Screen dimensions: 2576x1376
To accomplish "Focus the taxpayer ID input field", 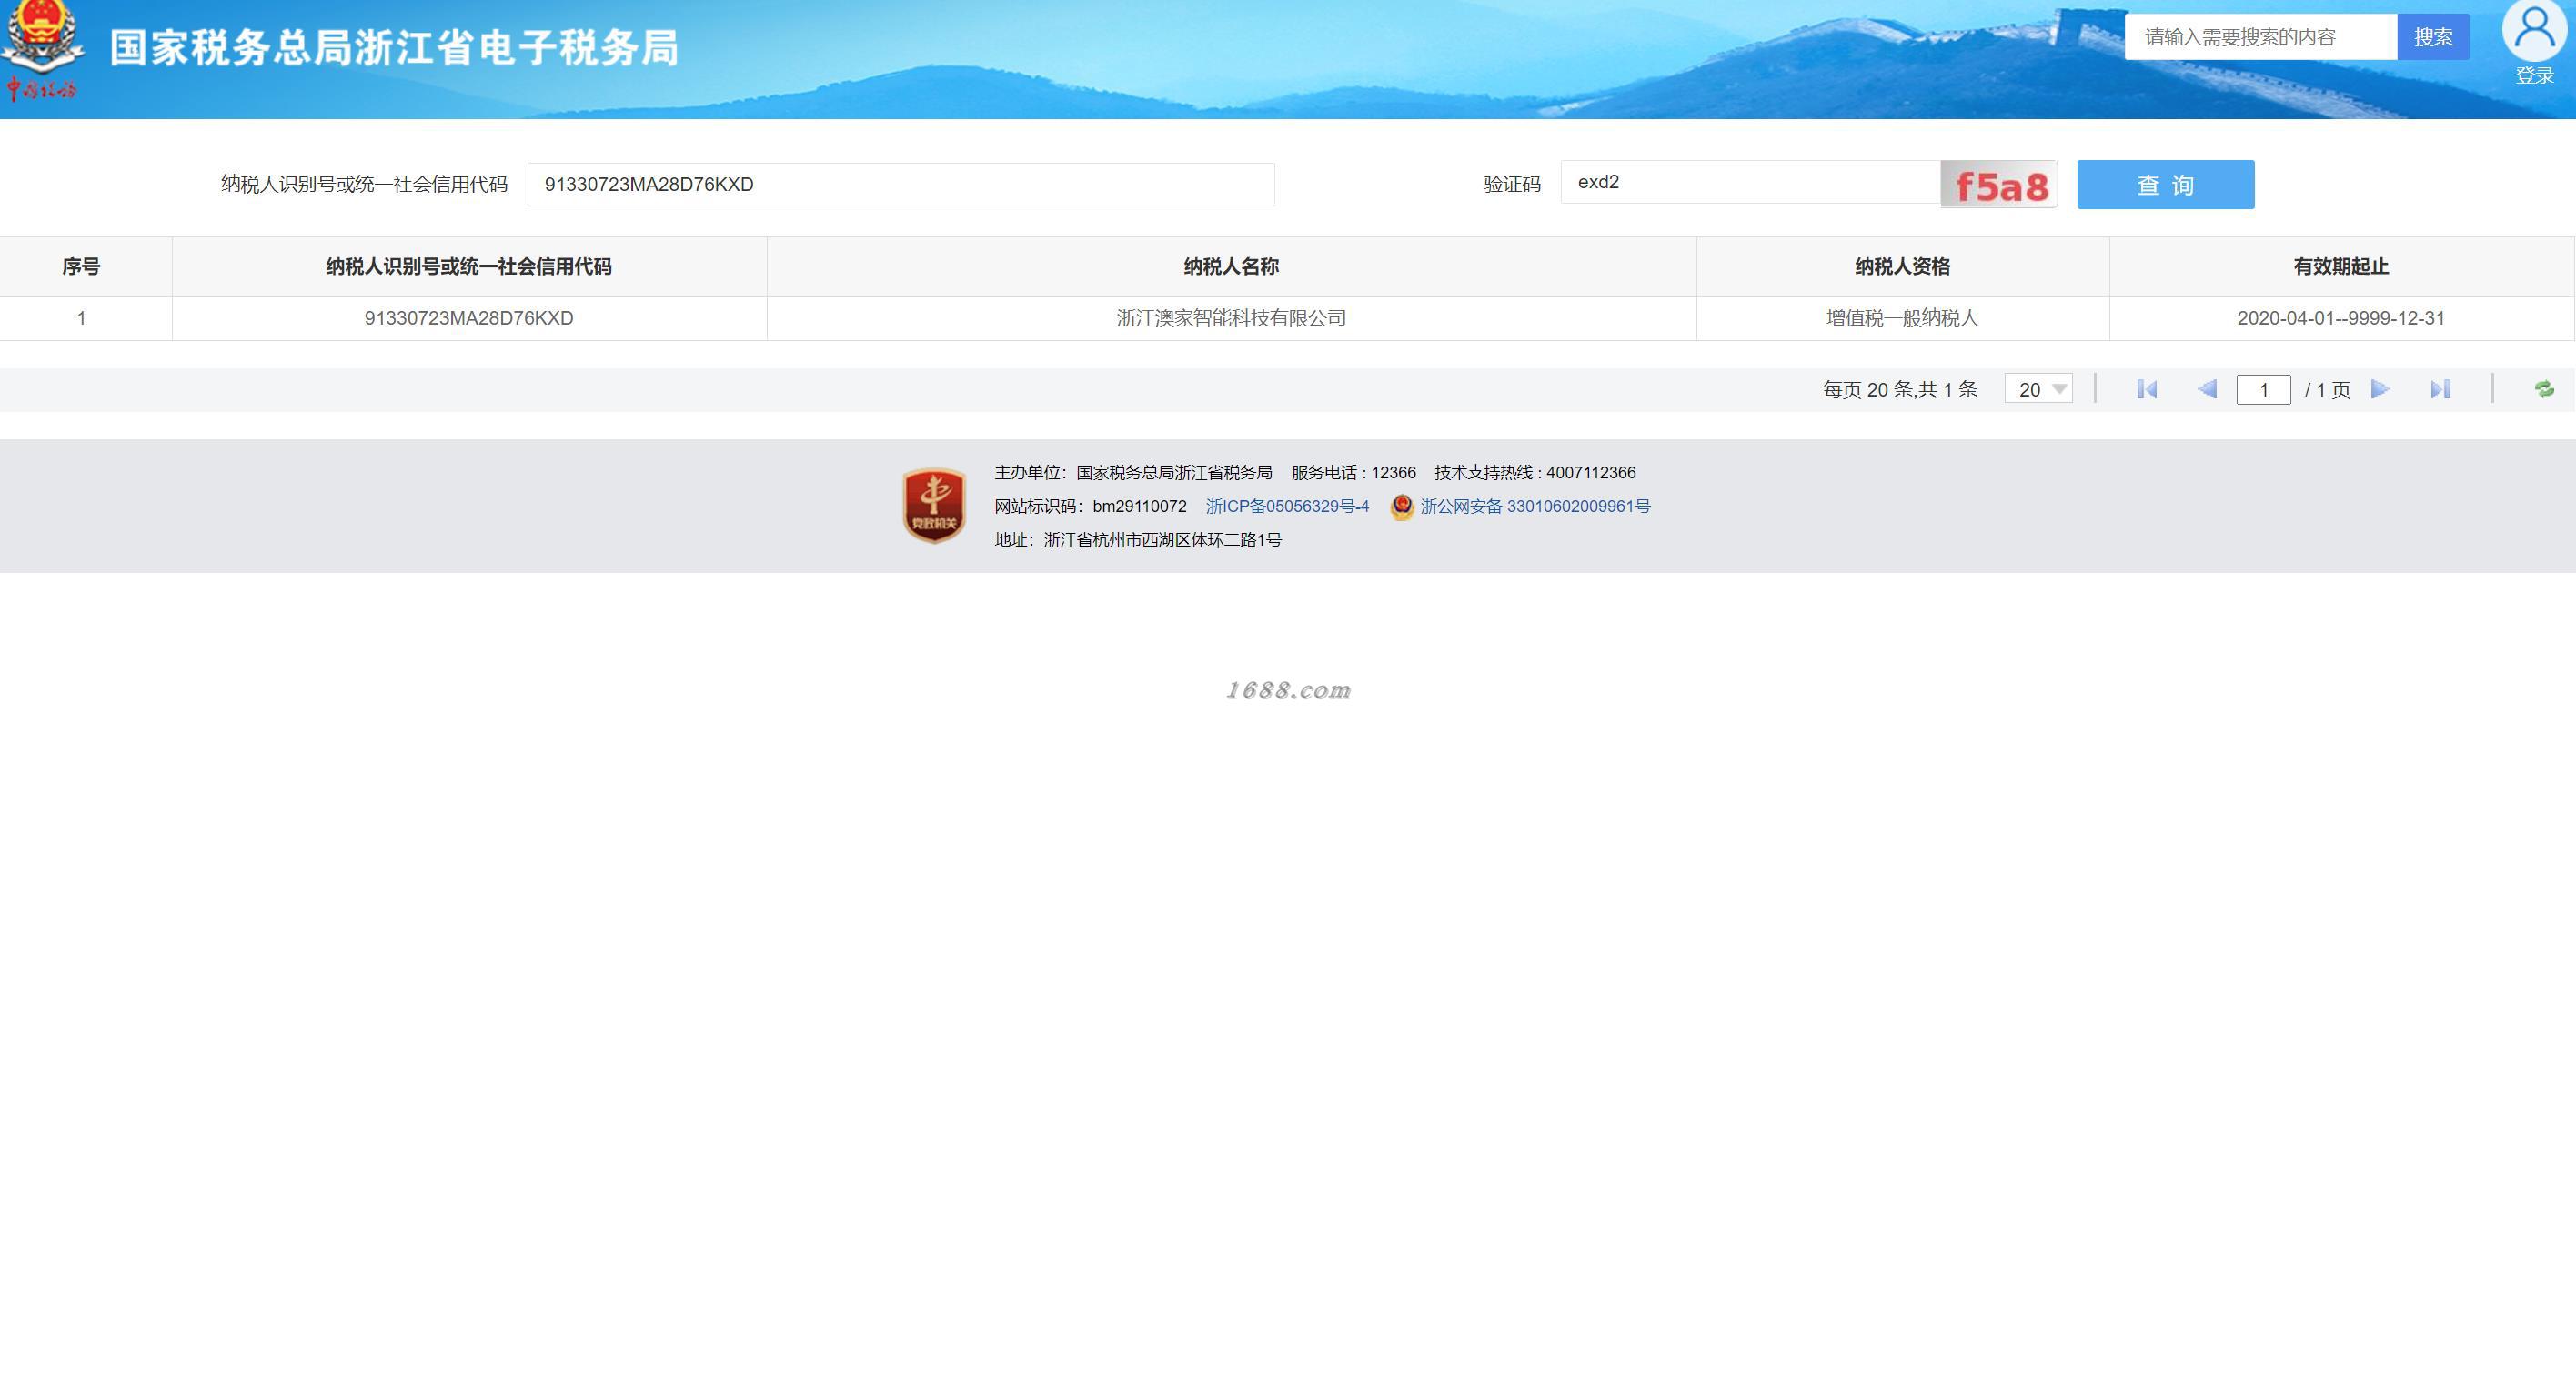I will 901,184.
